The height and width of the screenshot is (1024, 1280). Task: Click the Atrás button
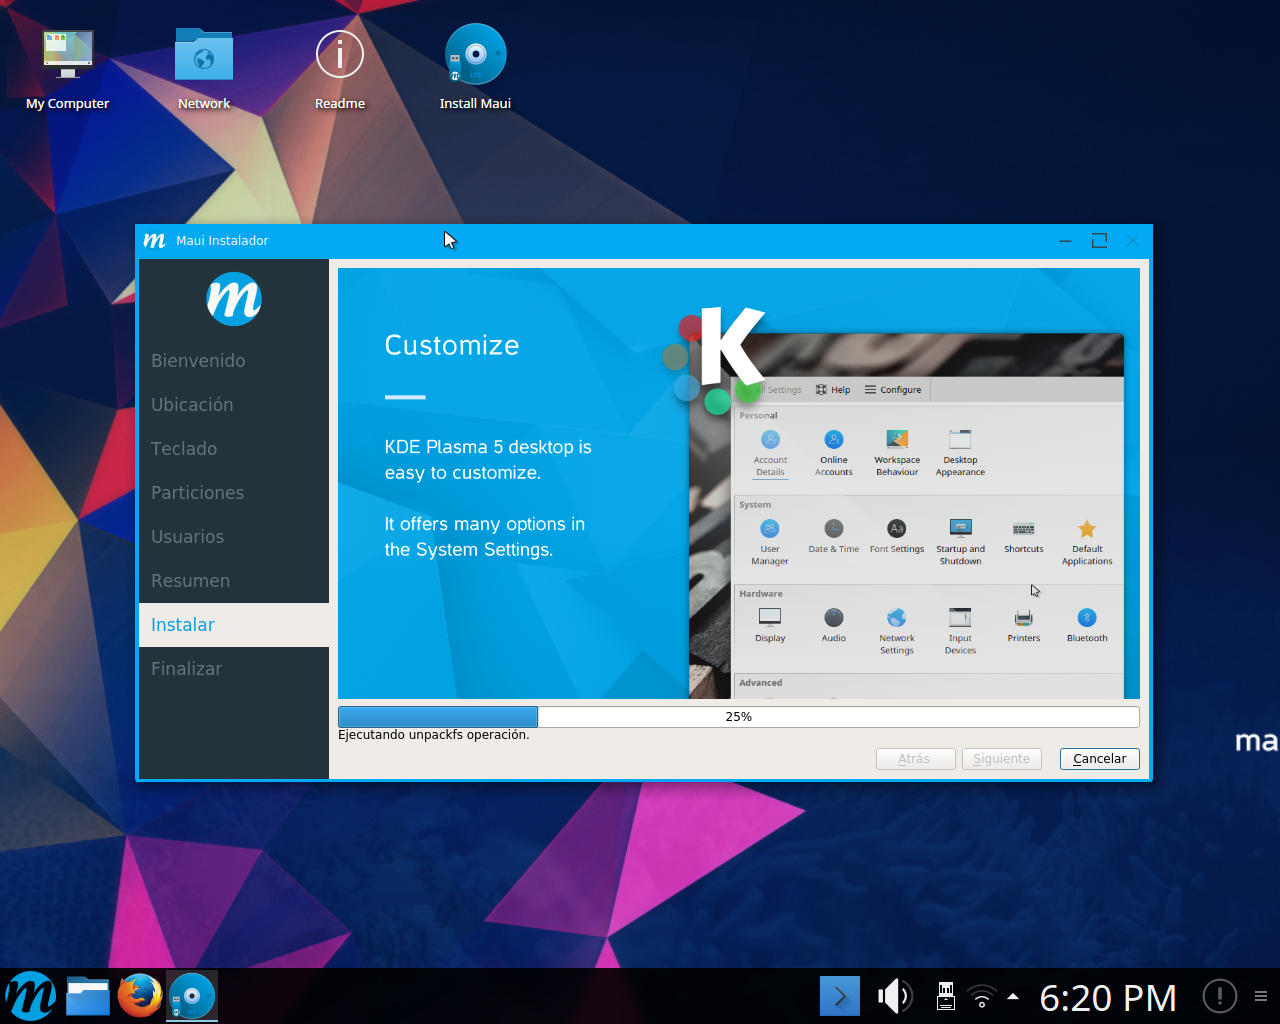click(915, 759)
